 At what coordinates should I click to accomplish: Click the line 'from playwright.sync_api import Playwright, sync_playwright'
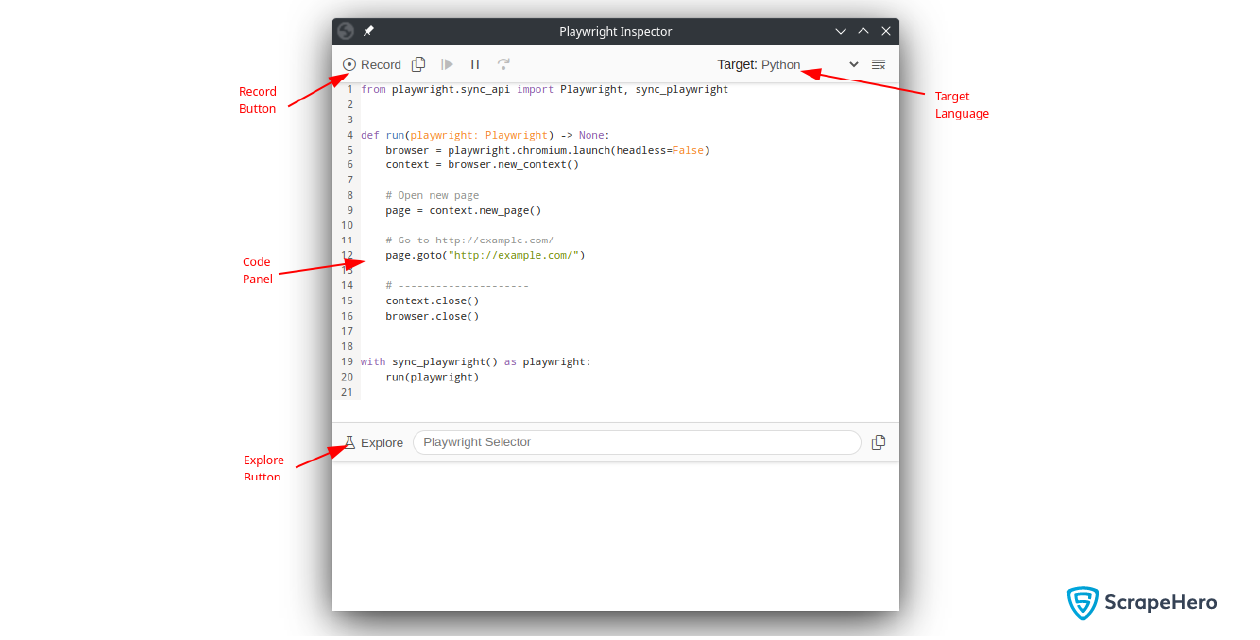(x=545, y=89)
